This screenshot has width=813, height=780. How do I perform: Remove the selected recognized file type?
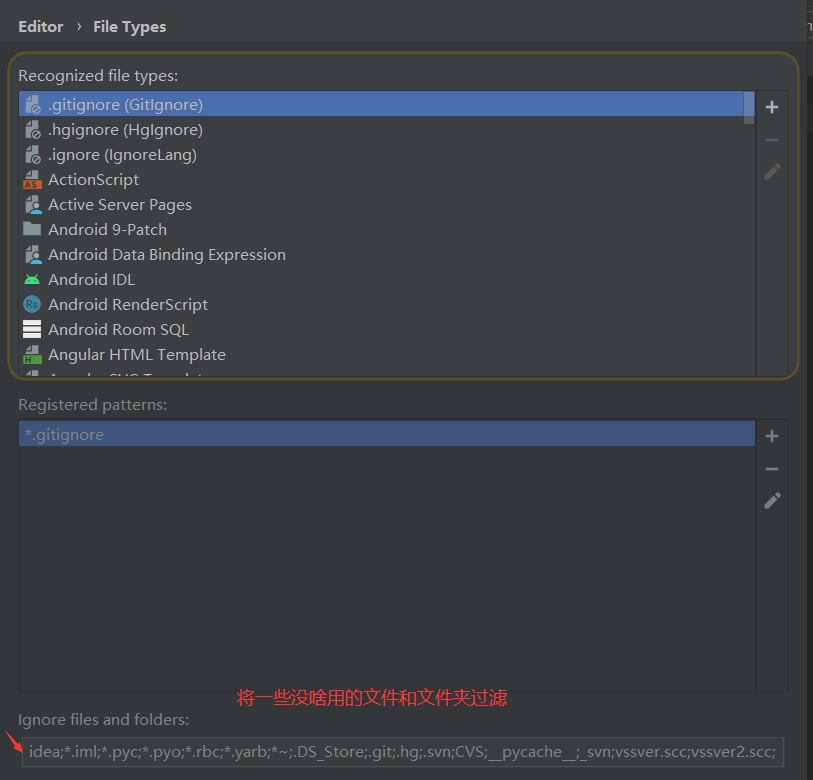coord(772,140)
